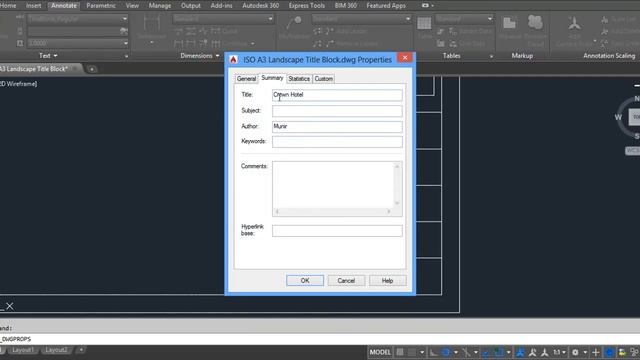Click the Title field containing Crown Hotel
This screenshot has height=360, width=640.
point(337,95)
